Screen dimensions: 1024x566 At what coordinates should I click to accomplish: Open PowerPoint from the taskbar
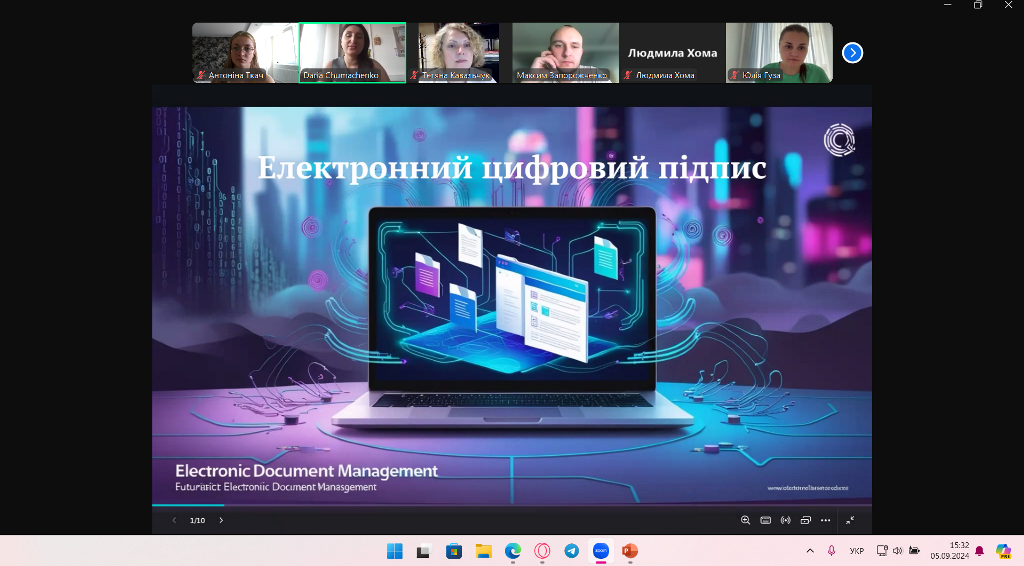click(x=630, y=550)
